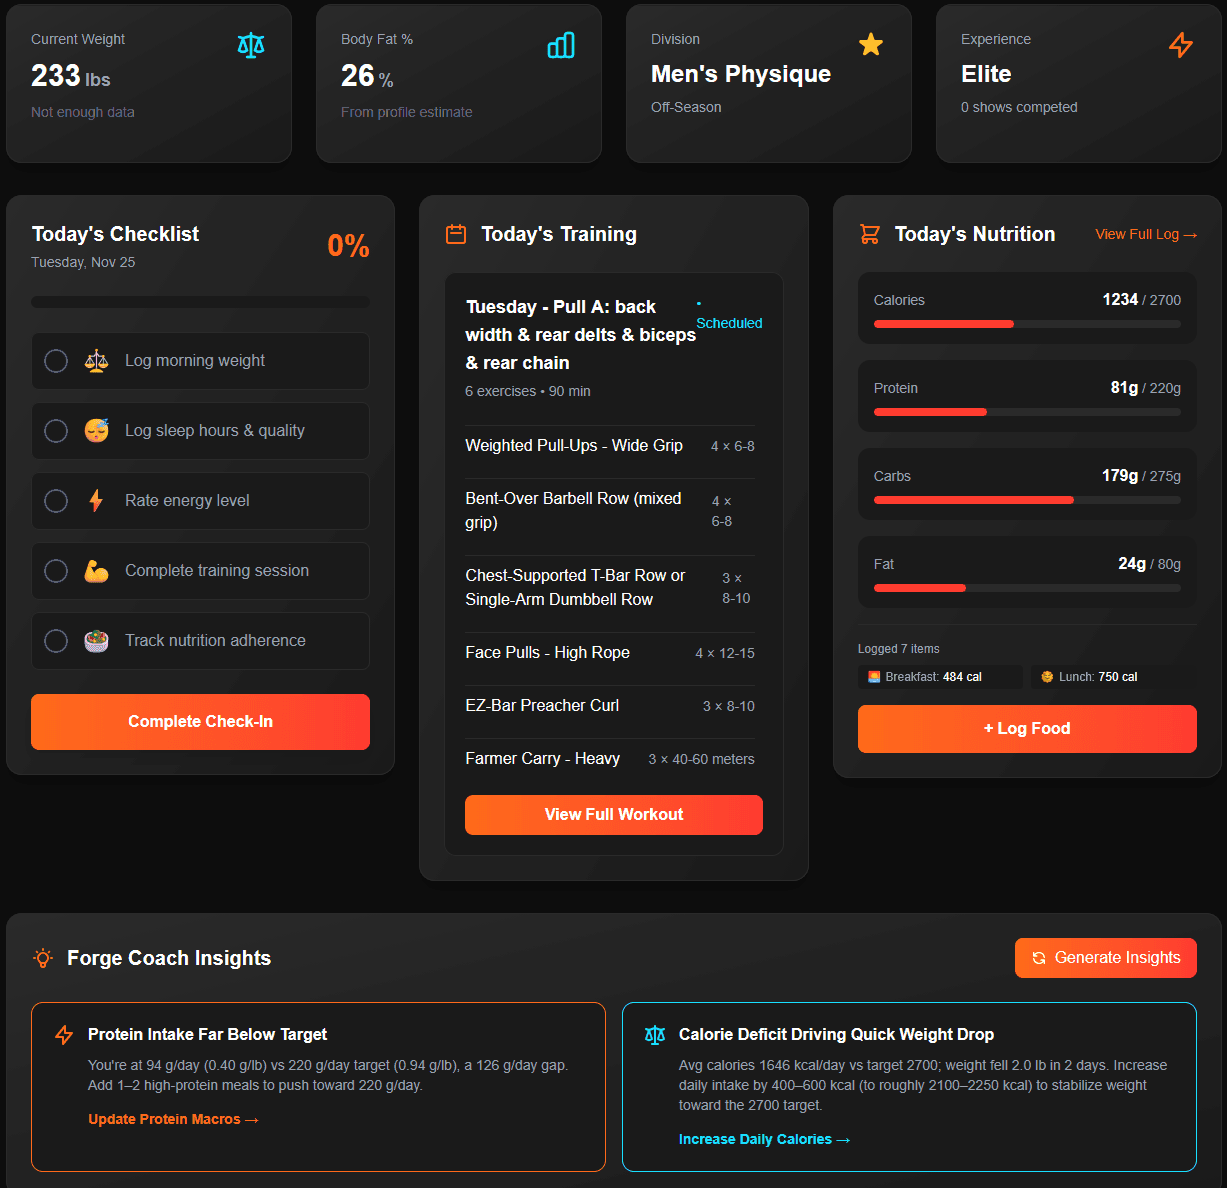Viewport: 1227px width, 1188px height.
Task: Check off the Log morning weight item
Action: point(55,361)
